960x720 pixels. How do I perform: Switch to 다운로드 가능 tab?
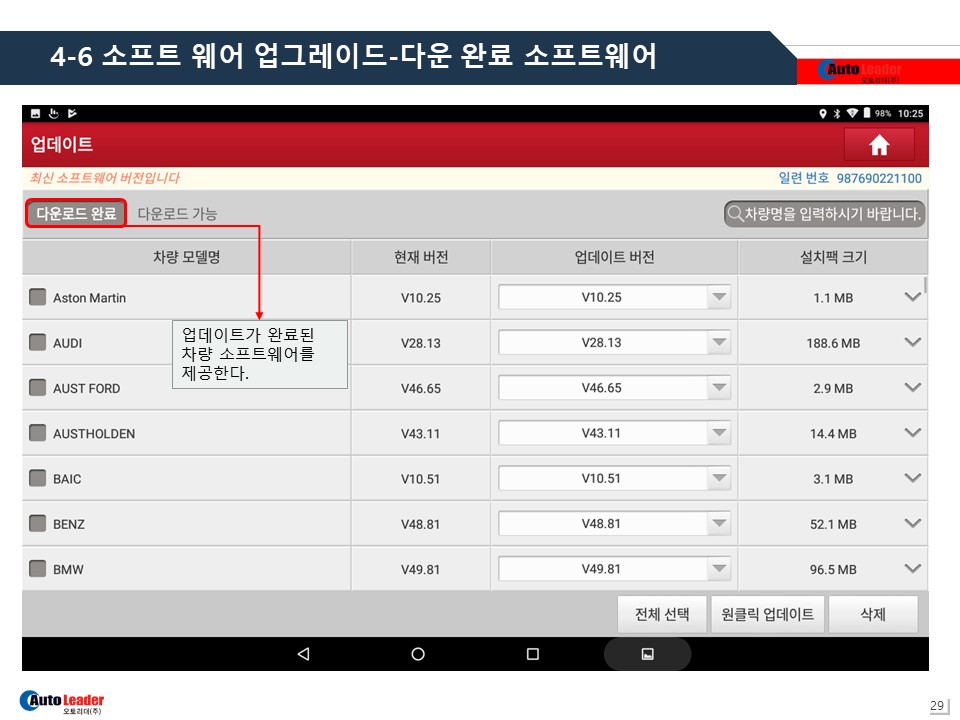point(178,214)
